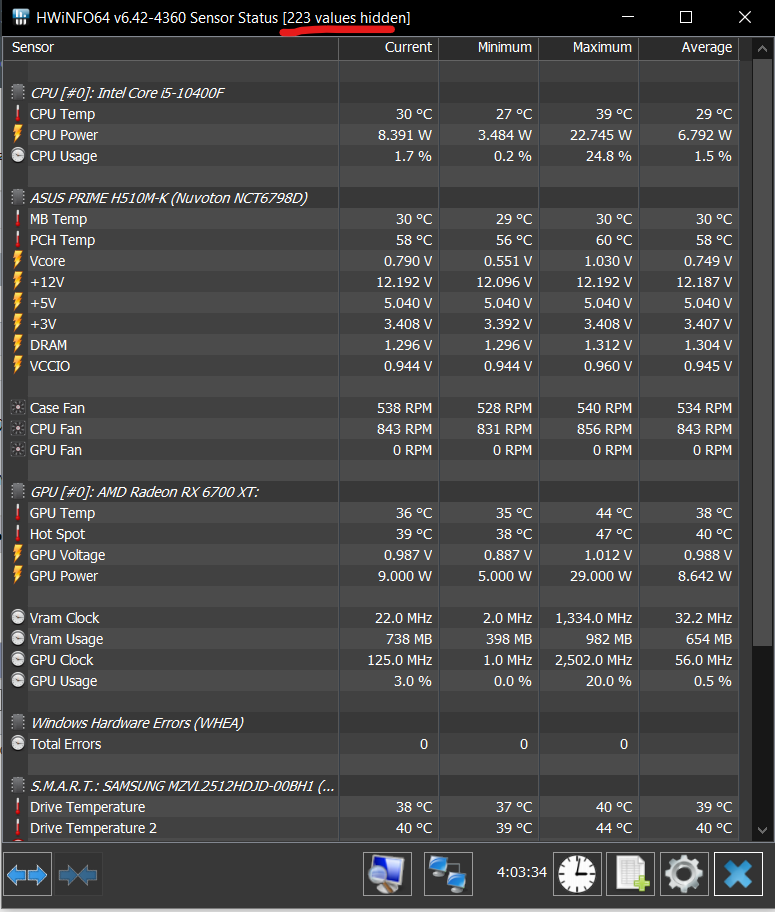Click the gauge icon beside Vram Clock
Screen dimensions: 775x912
pos(18,618)
